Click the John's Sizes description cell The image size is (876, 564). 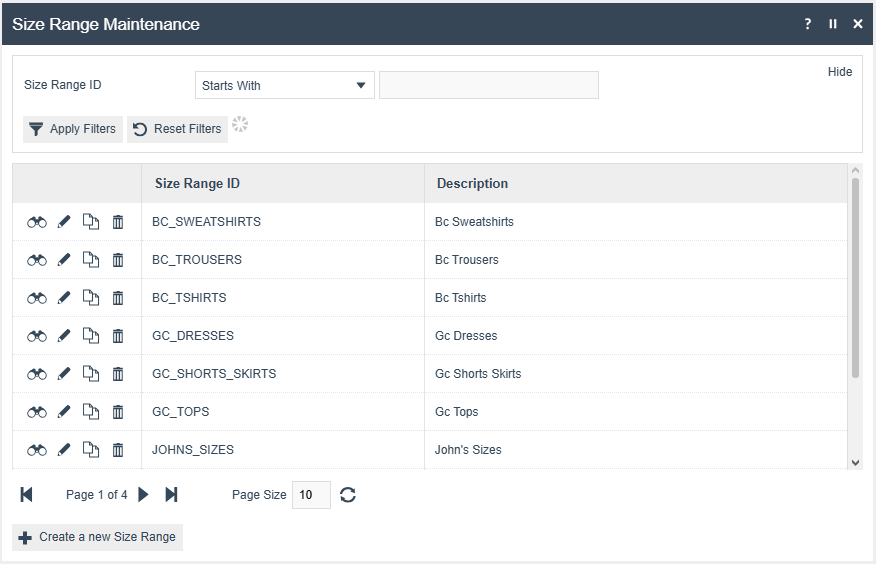(x=636, y=450)
